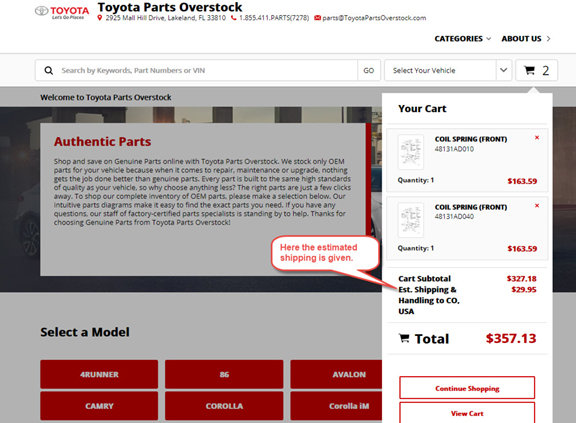This screenshot has width=576, height=423.
Task: Click the 1.855.411.PARTS phone number
Action: click(274, 18)
